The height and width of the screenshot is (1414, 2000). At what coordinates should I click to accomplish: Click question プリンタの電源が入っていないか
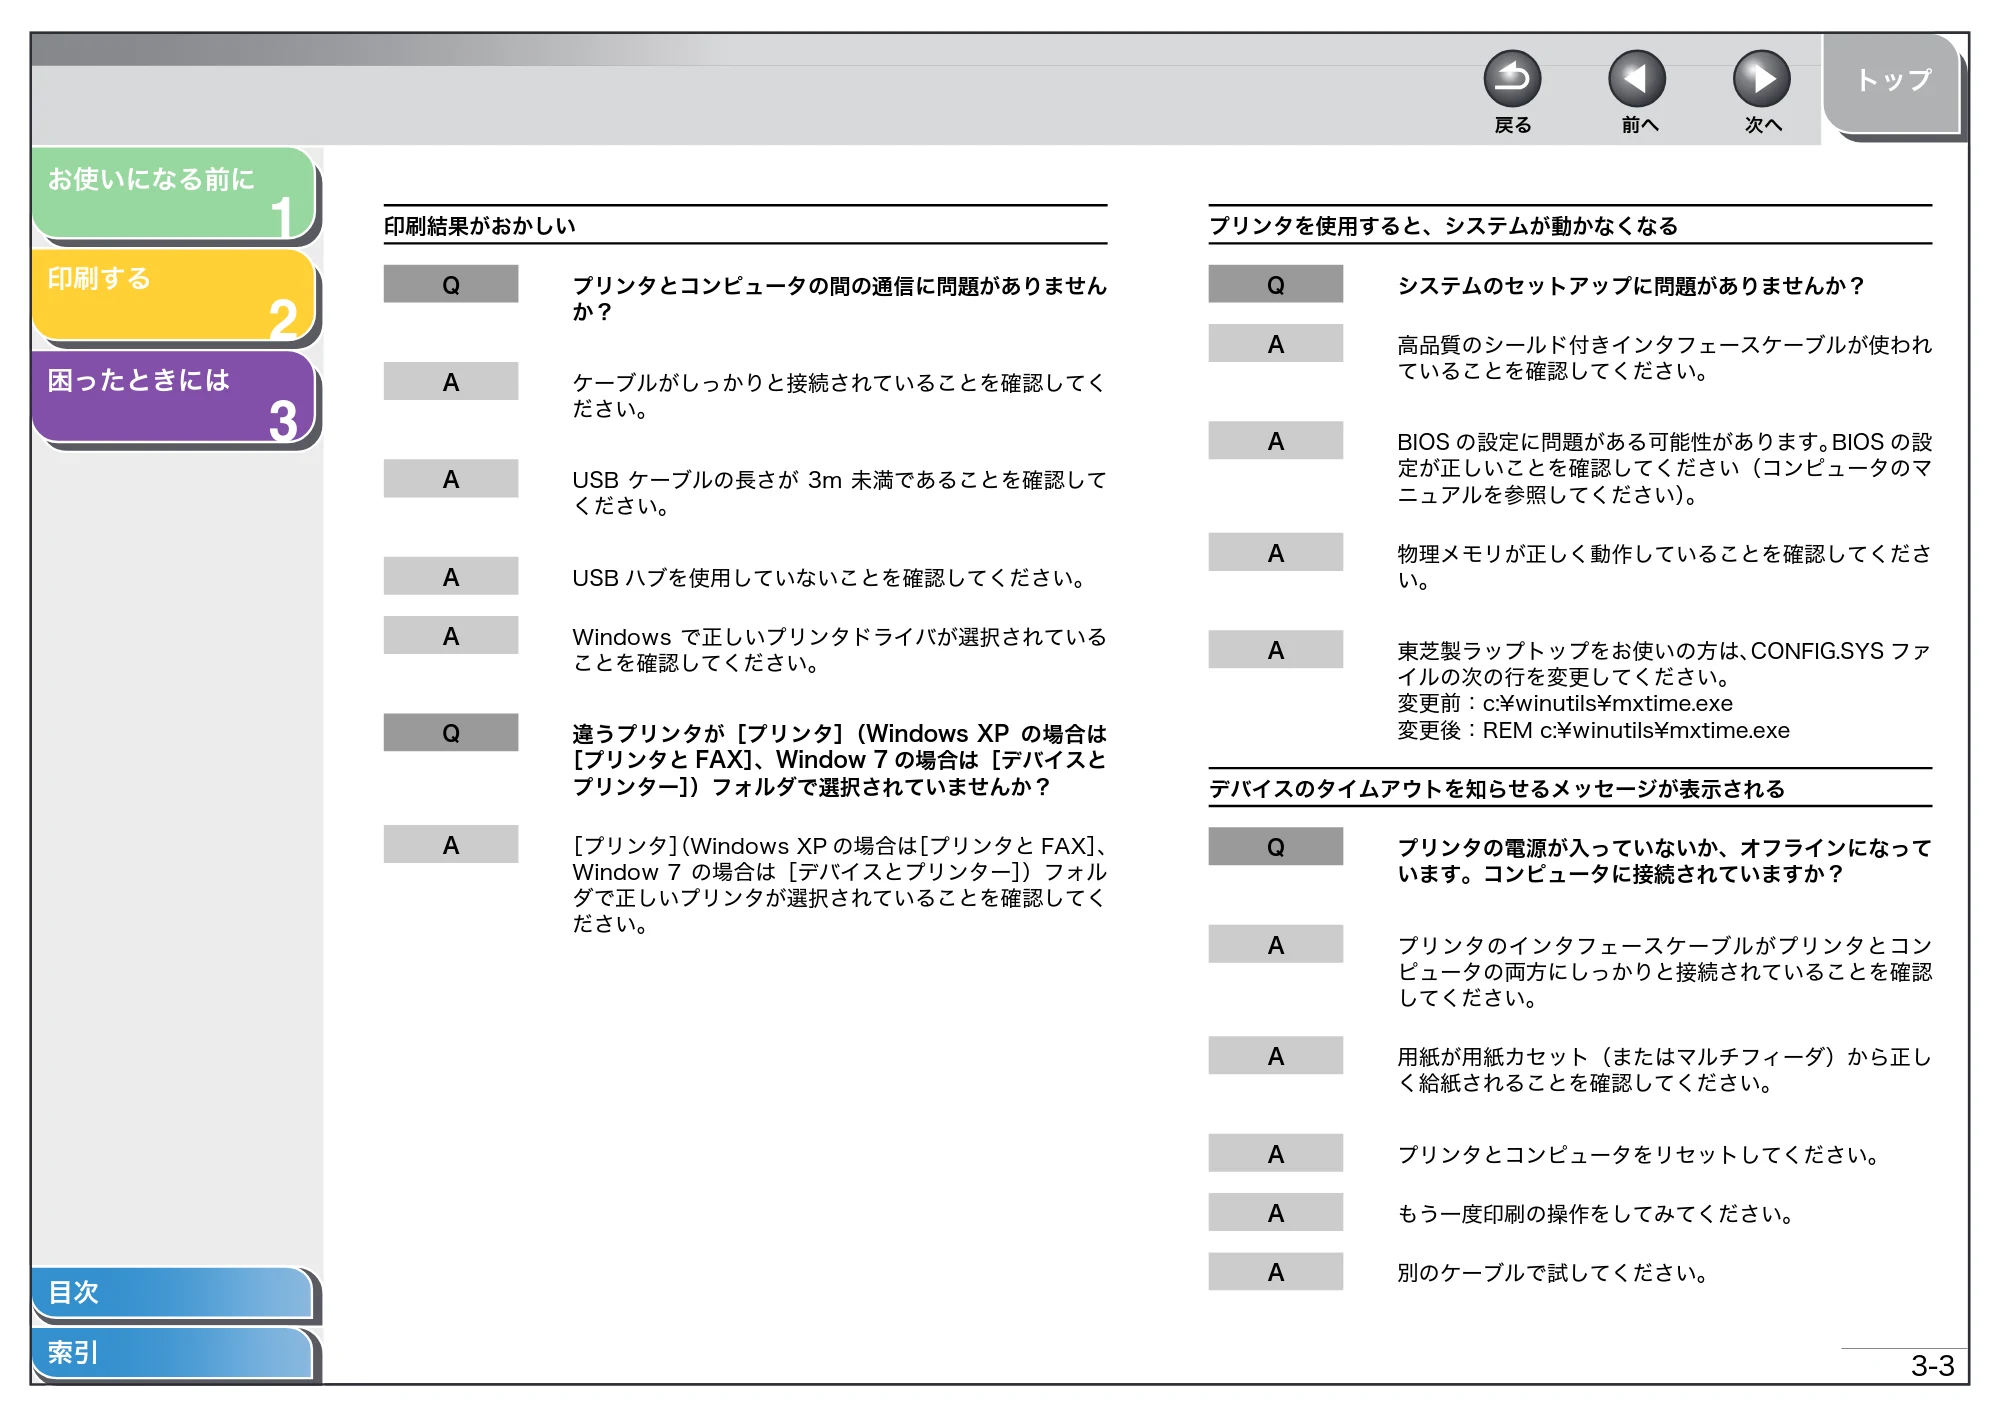(1664, 861)
